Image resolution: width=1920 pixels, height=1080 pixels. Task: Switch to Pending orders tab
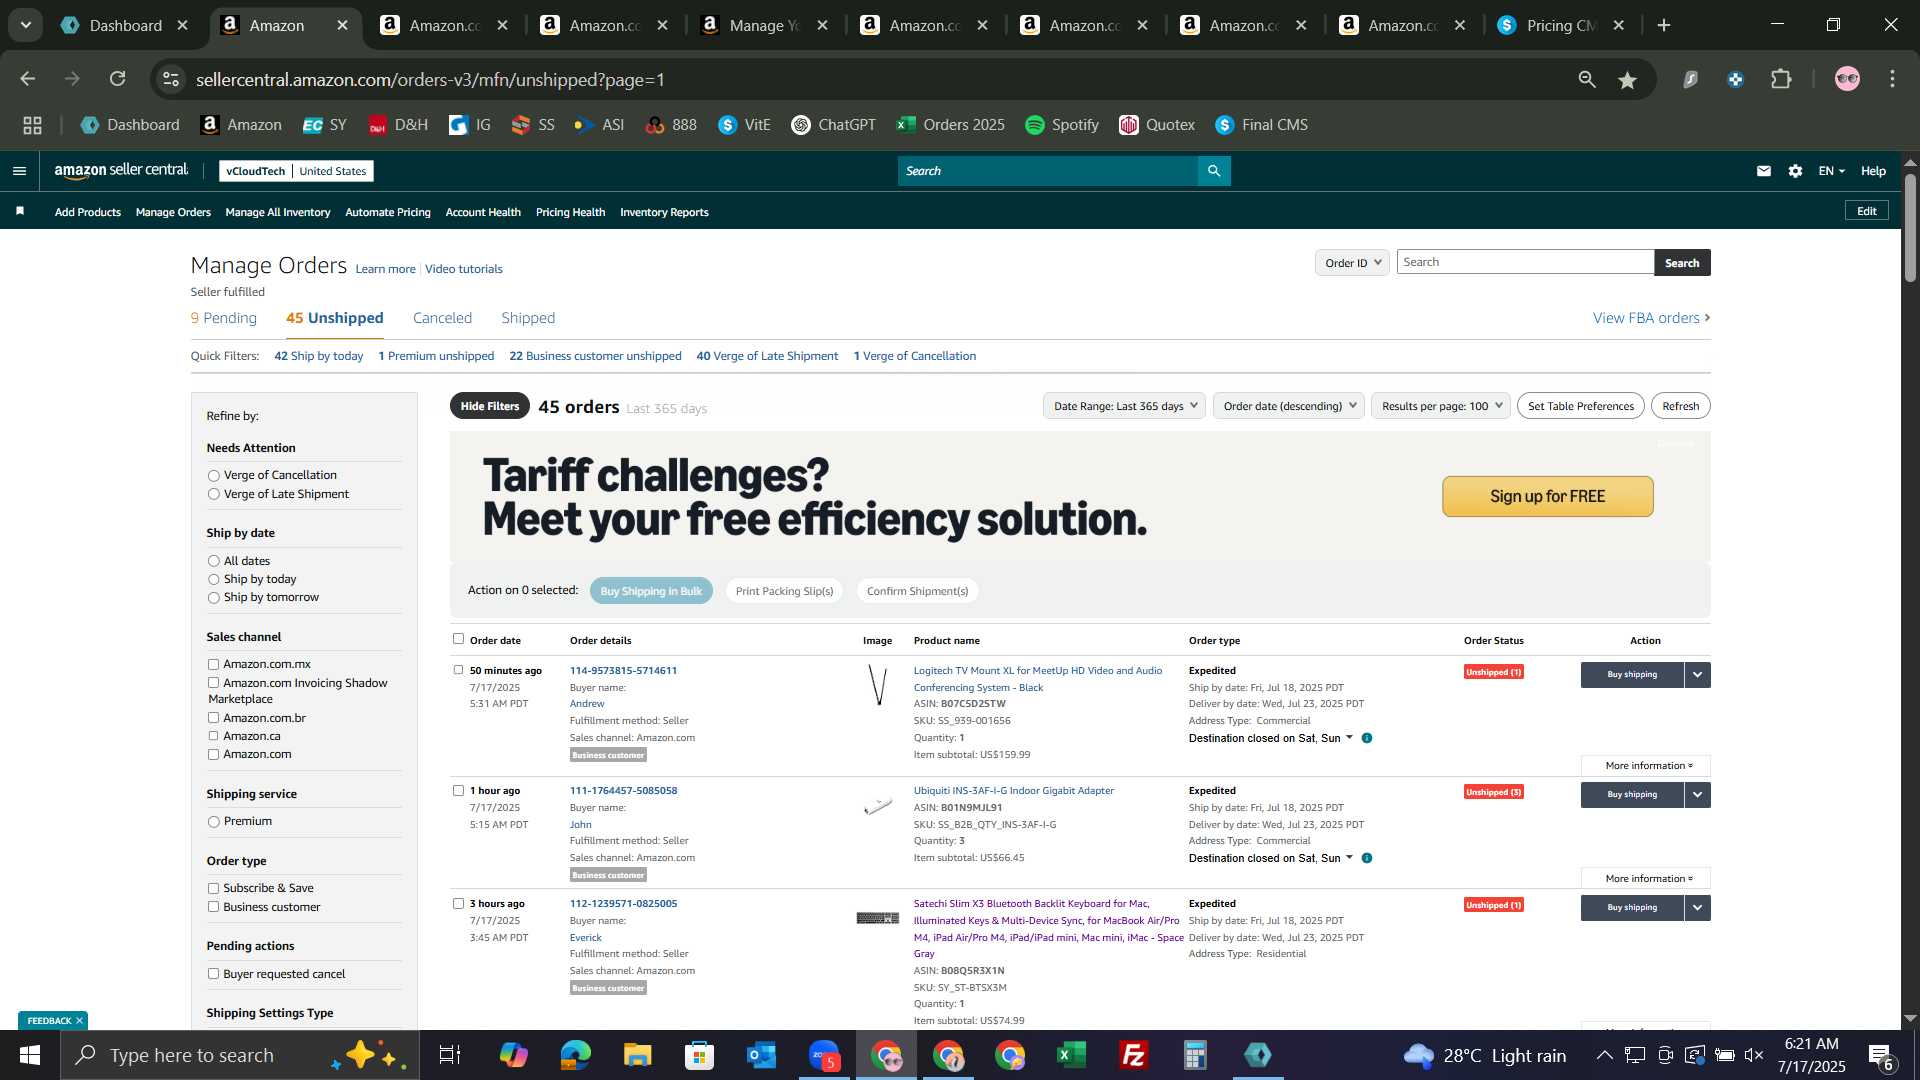224,318
